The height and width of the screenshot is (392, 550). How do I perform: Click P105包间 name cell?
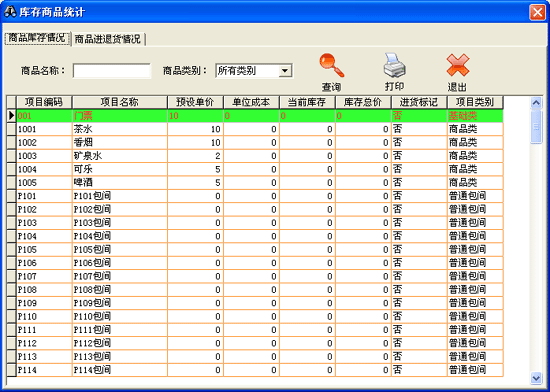[120, 250]
